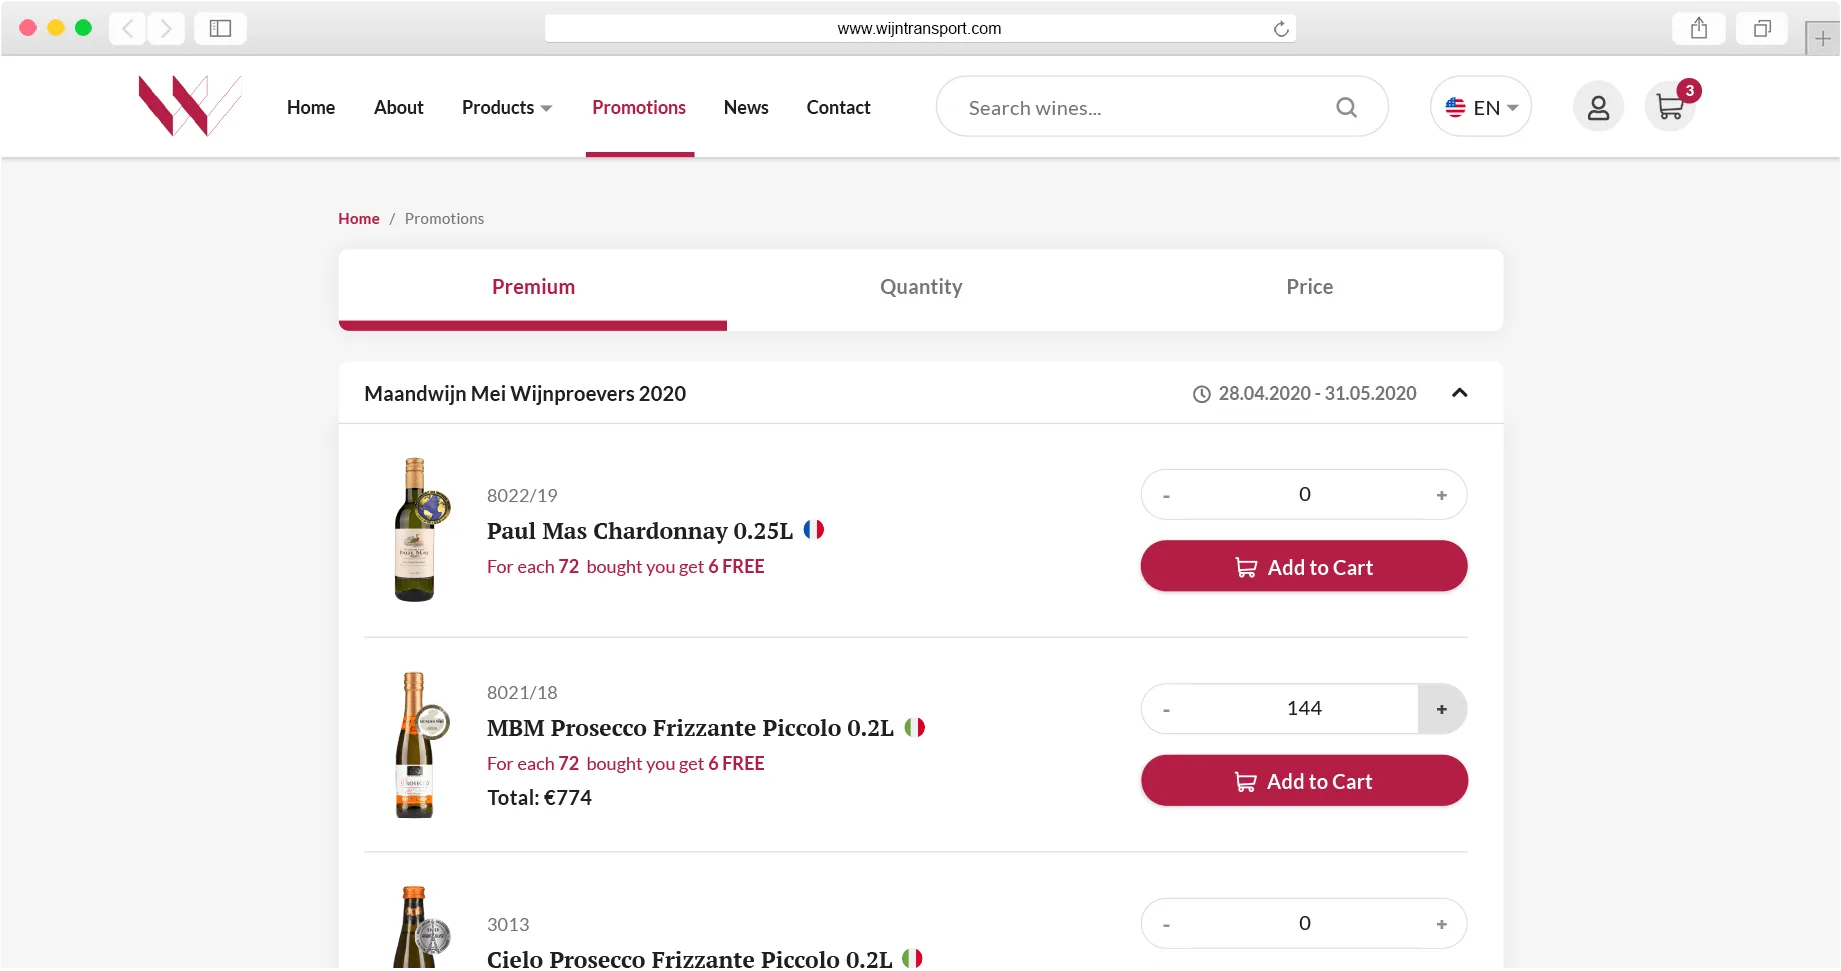This screenshot has width=1841, height=971.
Task: Increase quantity for Paul Mas Chardonnay
Action: point(1441,495)
